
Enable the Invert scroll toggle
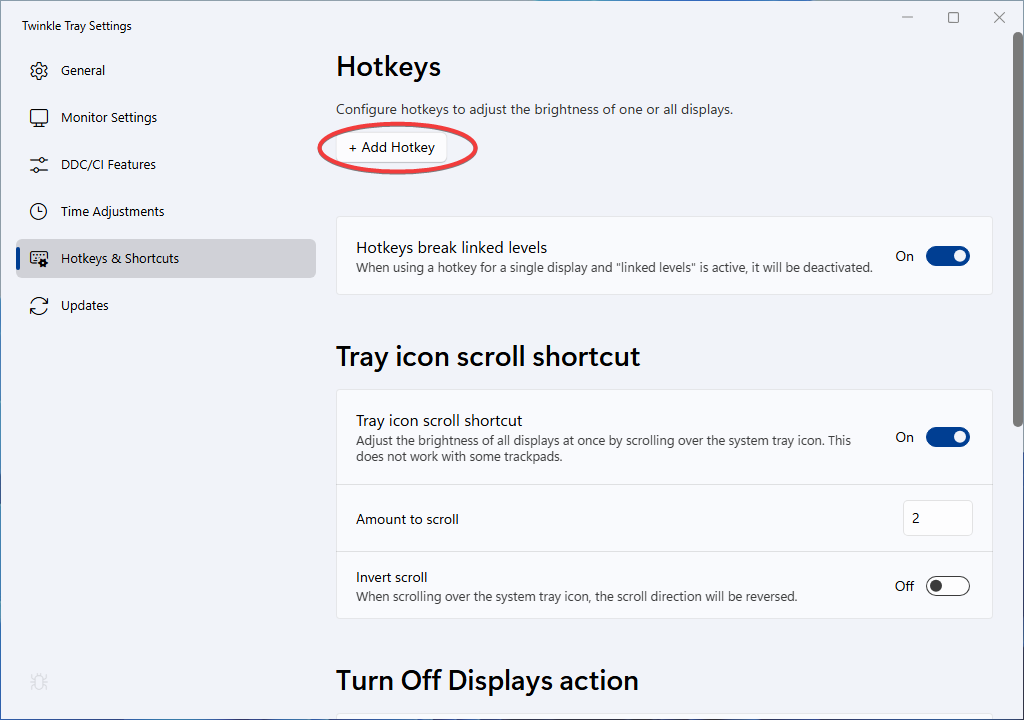point(947,586)
